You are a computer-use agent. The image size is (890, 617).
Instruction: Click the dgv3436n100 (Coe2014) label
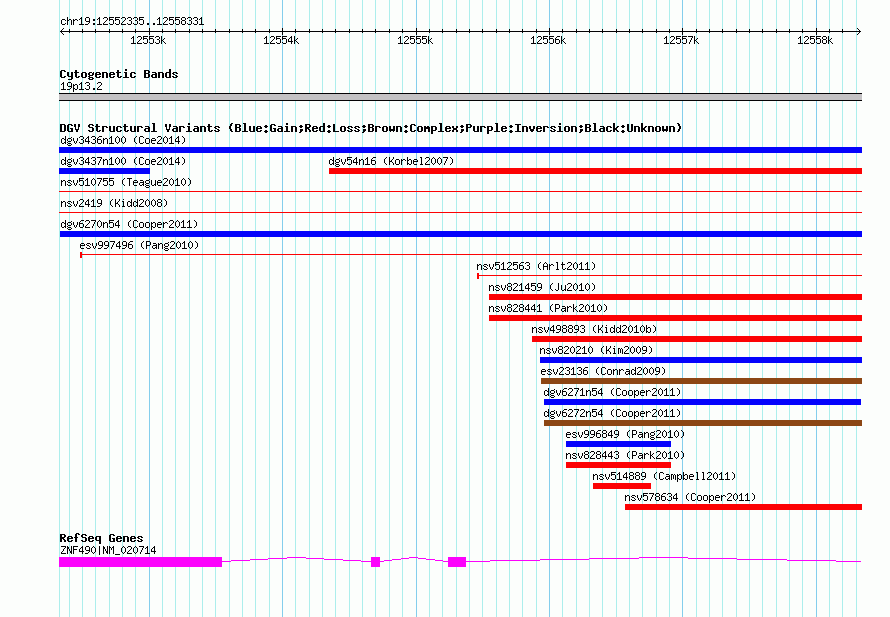[123, 140]
